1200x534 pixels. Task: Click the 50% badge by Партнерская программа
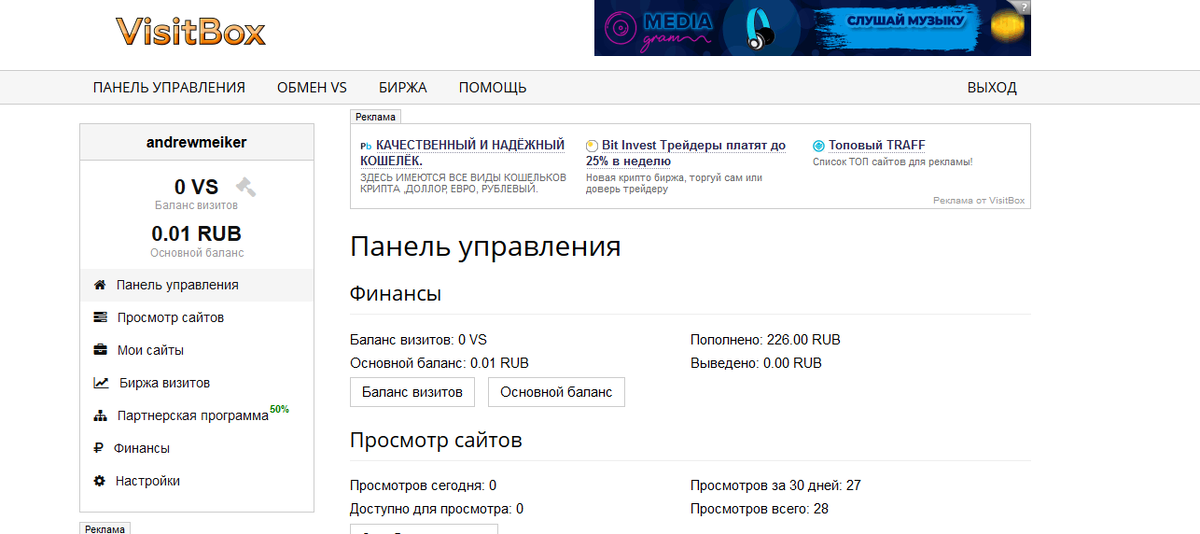coord(279,410)
